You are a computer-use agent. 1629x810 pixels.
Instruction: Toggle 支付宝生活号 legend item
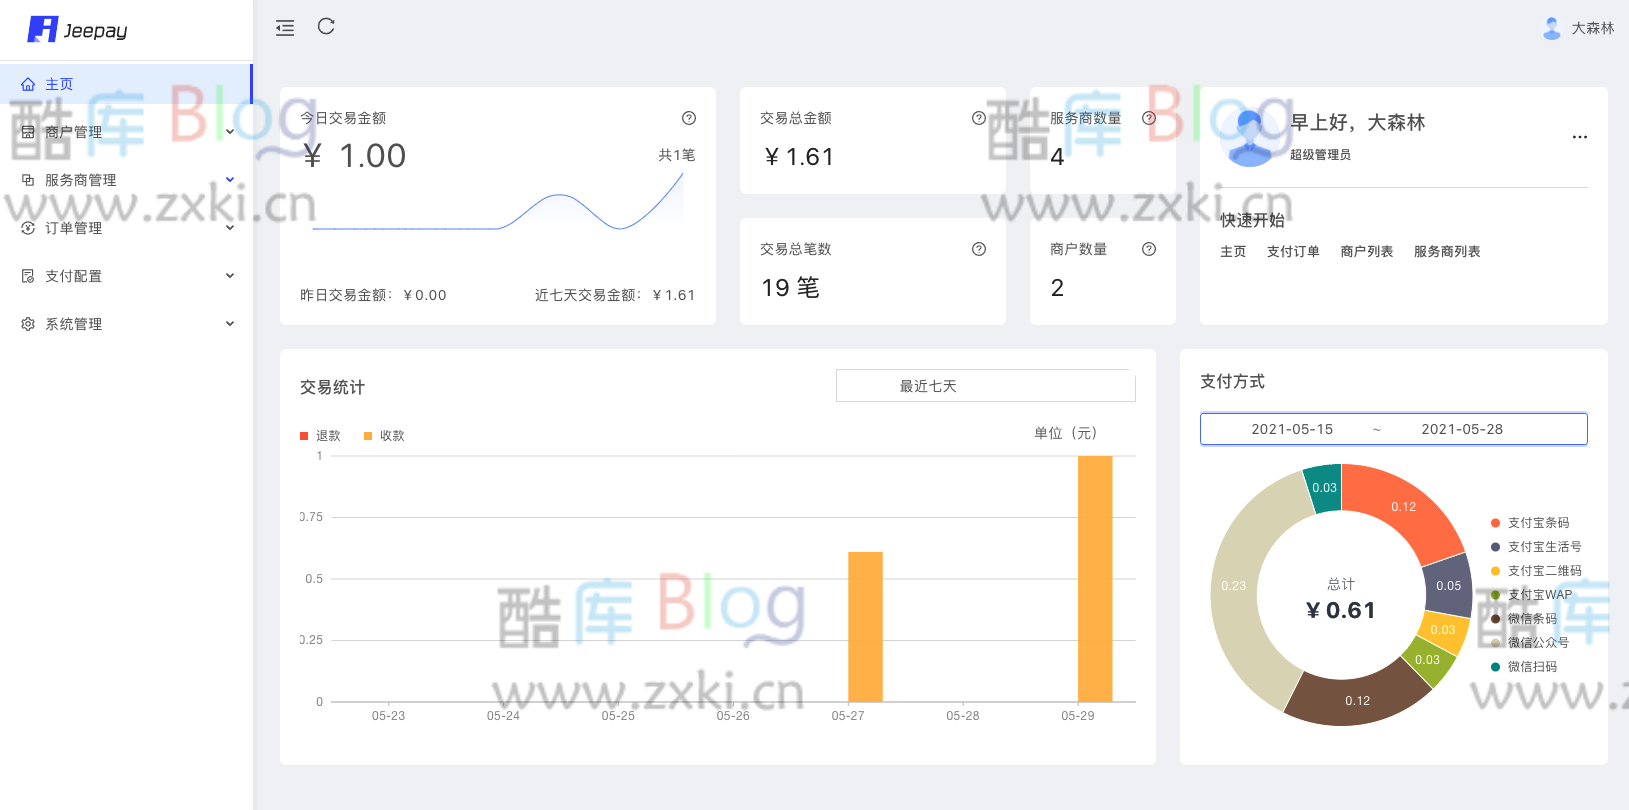1536,547
